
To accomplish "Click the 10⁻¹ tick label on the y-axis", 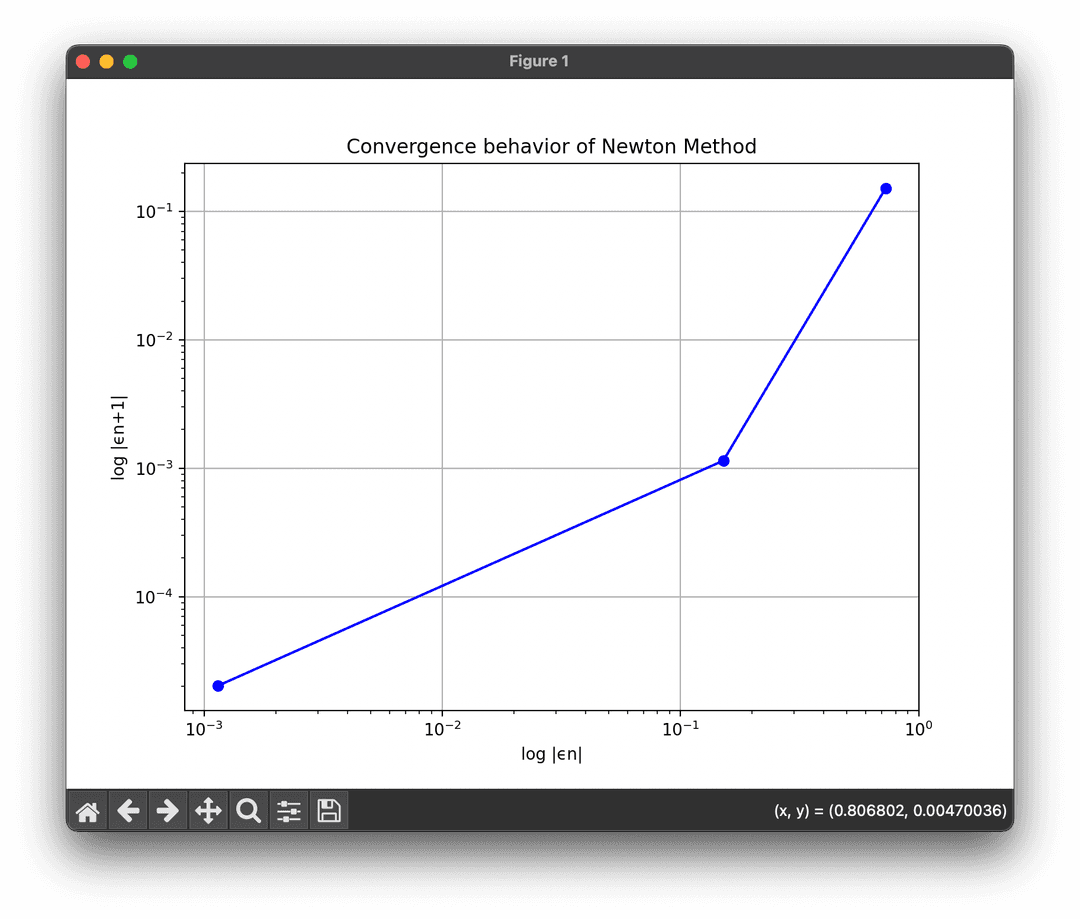I will point(156,212).
